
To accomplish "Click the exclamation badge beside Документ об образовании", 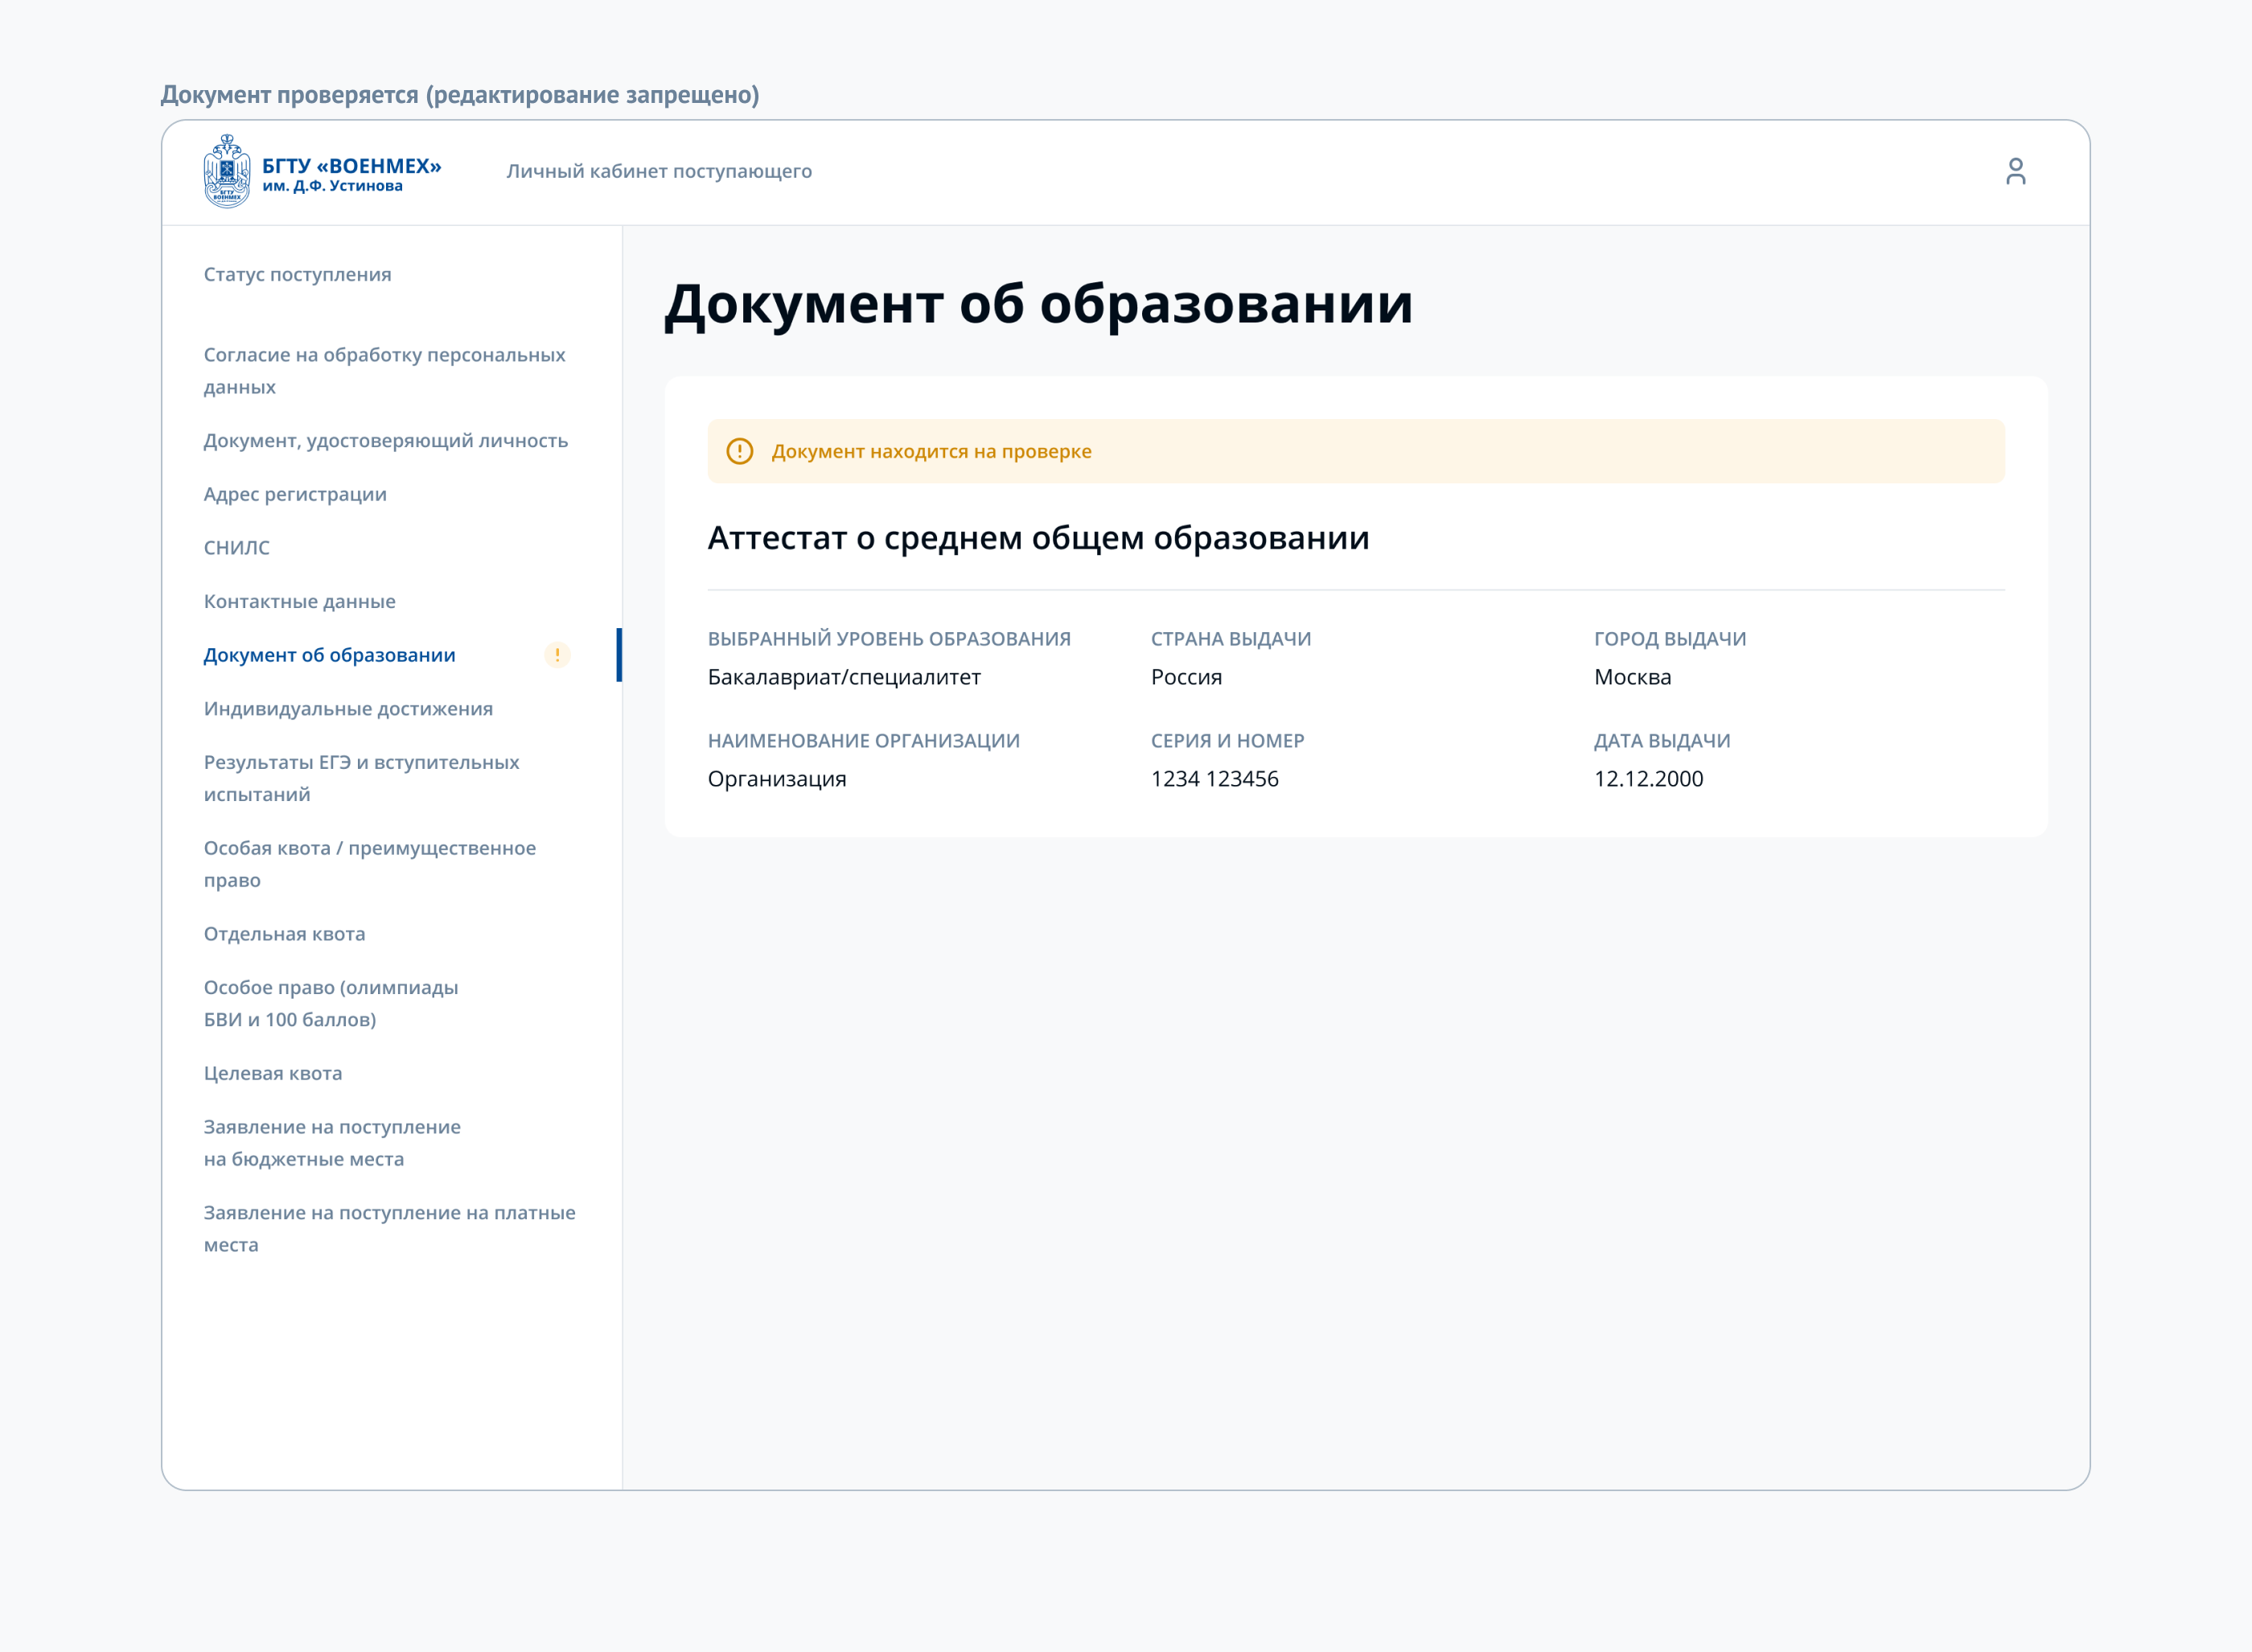I will (557, 655).
